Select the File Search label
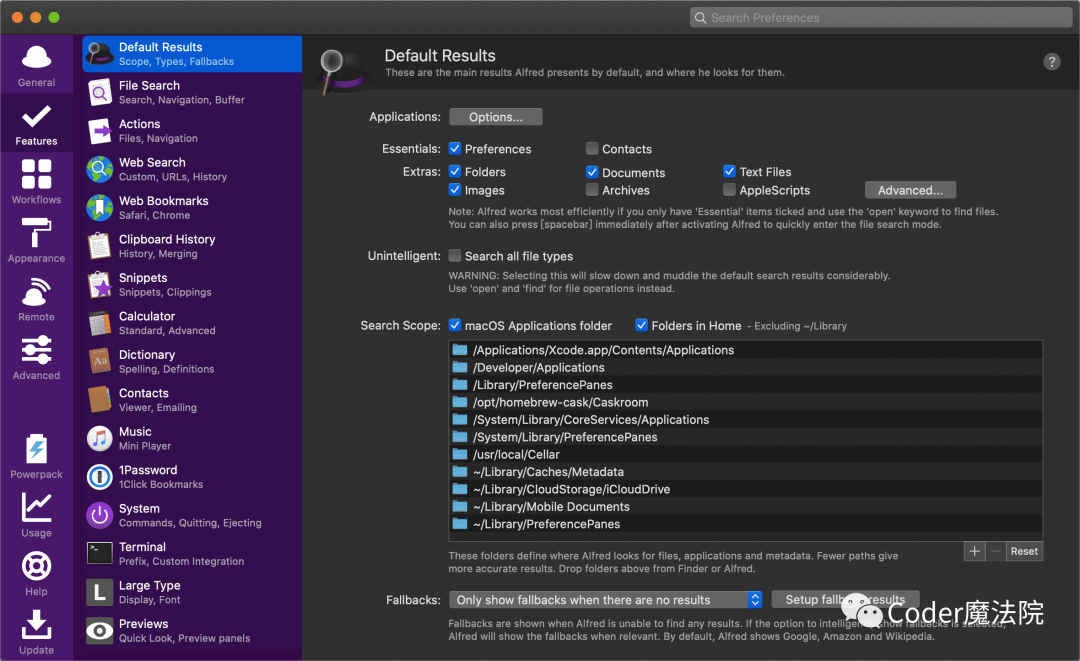The height and width of the screenshot is (661, 1080). pyautogui.click(x=149, y=85)
